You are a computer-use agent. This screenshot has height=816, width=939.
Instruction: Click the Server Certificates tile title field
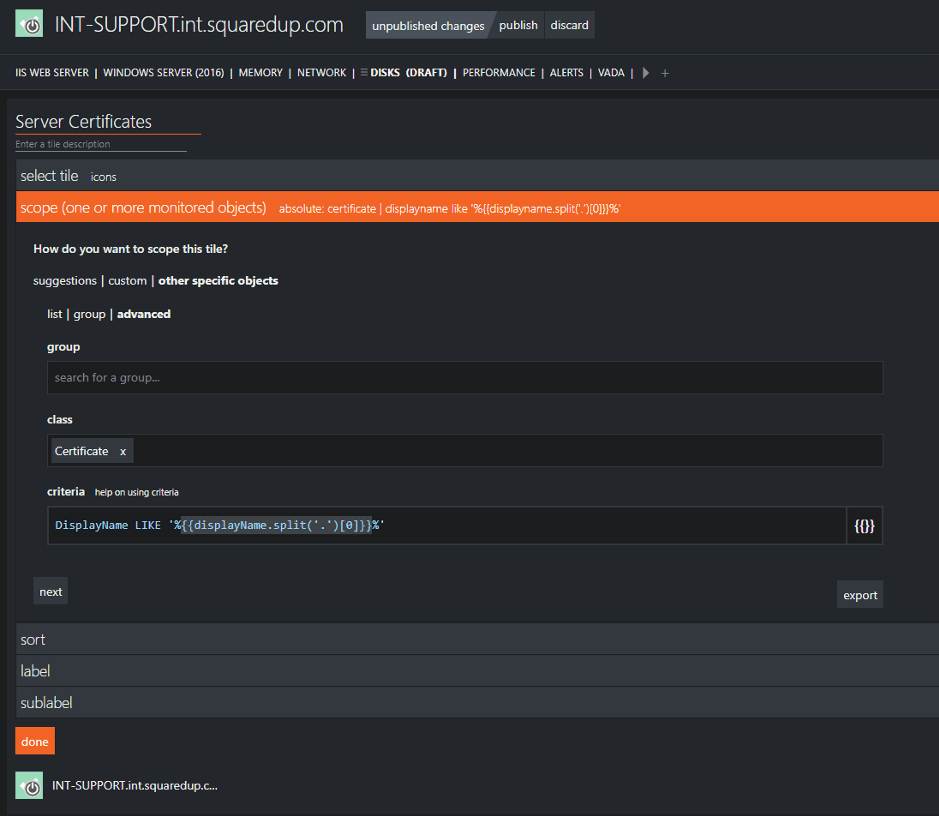tap(108, 122)
